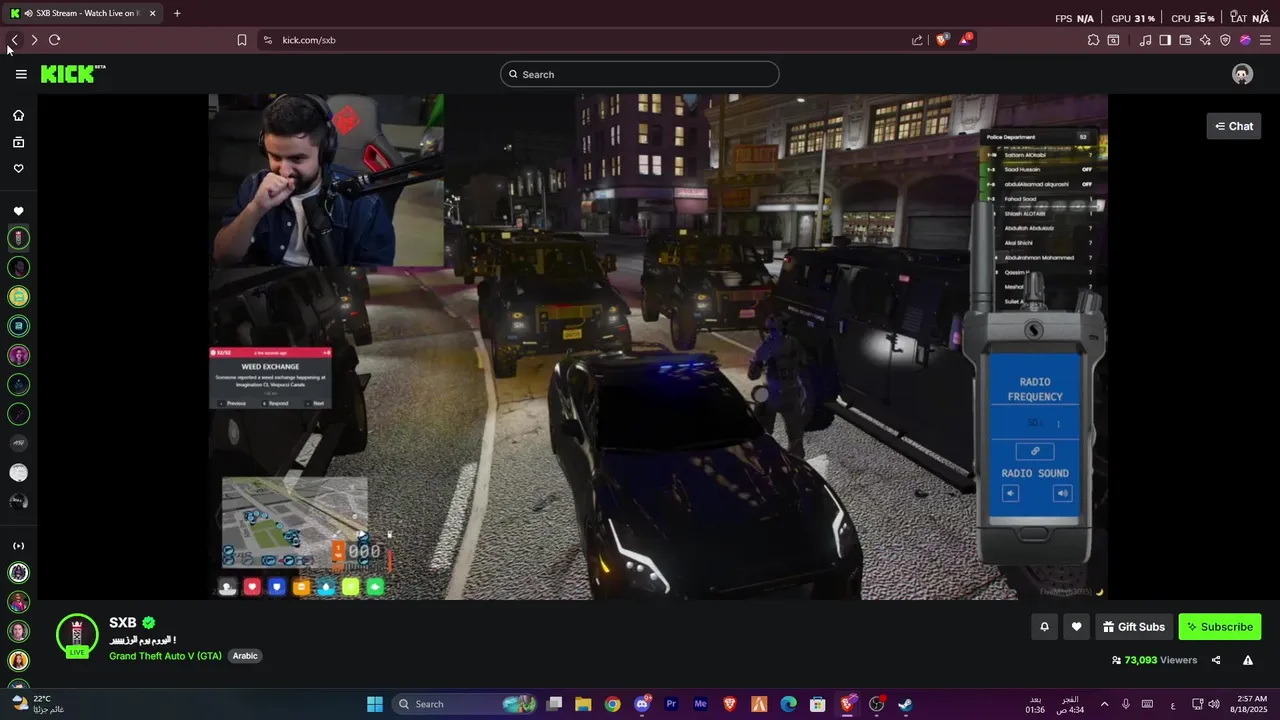
Task: Open the volume speaker tray icon
Action: [1214, 704]
